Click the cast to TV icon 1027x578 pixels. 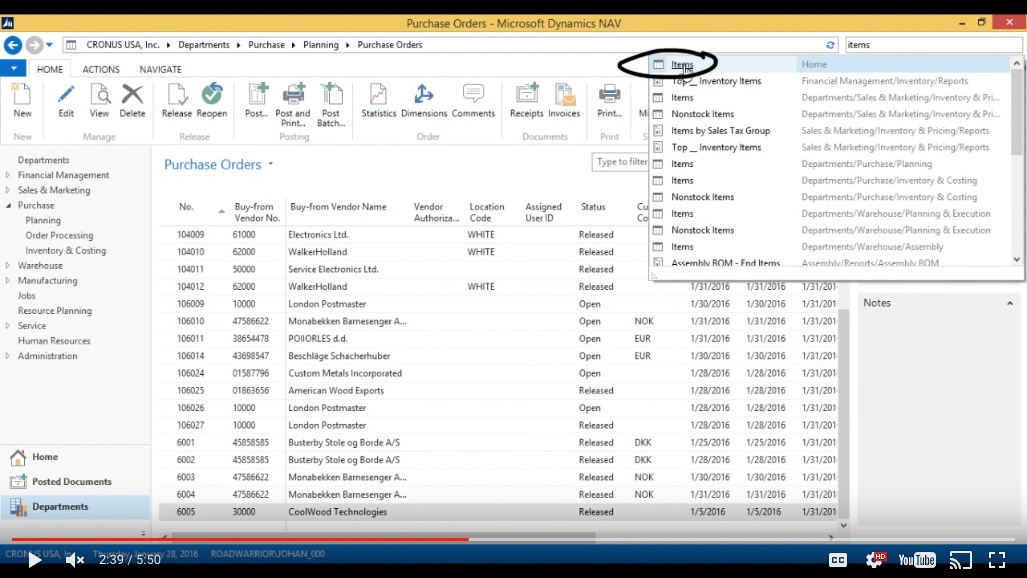(960, 560)
